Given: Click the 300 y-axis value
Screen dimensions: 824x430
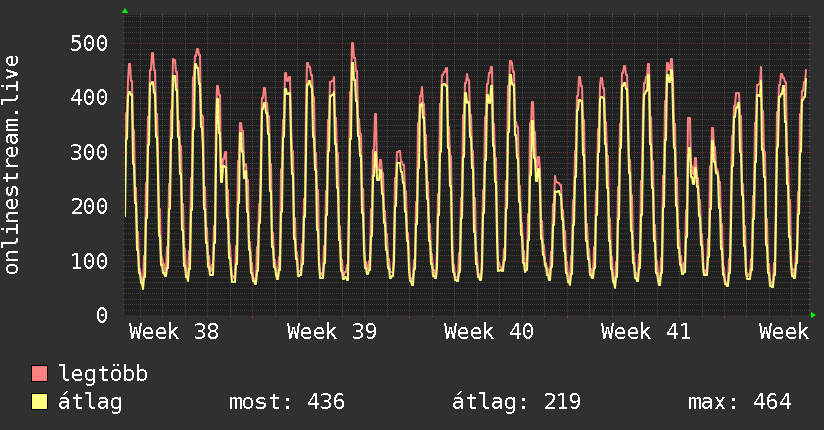Looking at the screenshot, I should [x=89, y=152].
